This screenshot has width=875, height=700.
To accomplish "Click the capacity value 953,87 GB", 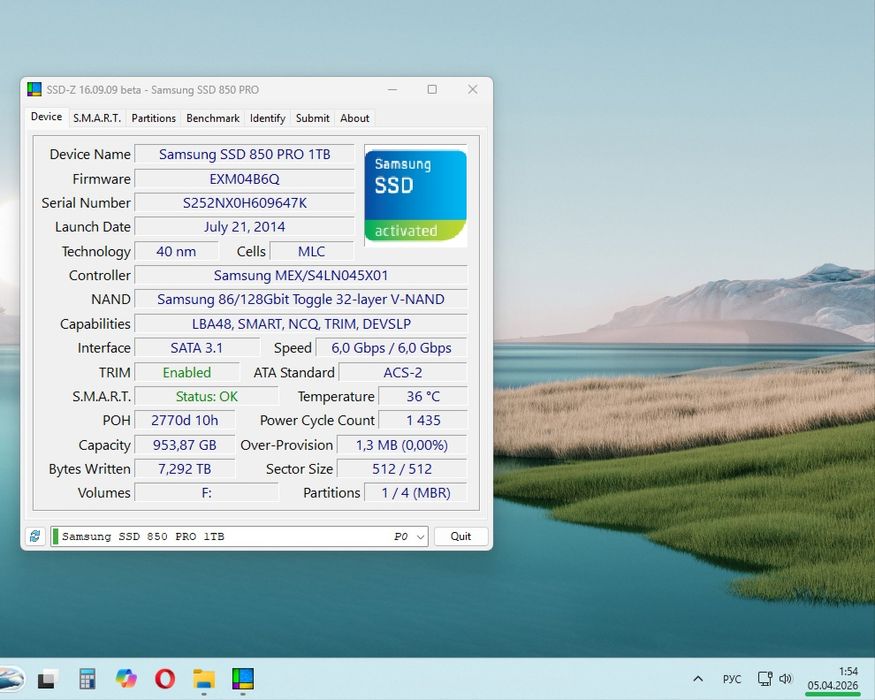I will (x=185, y=445).
